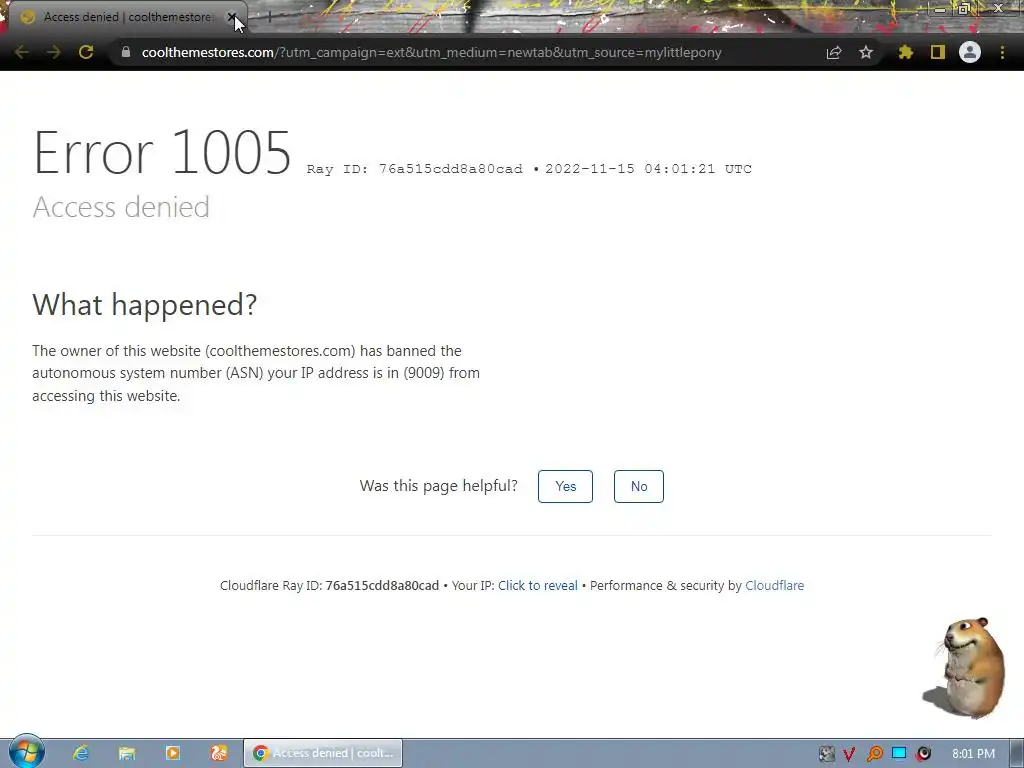Answer Yes to page helpful
This screenshot has height=768, width=1024.
tap(566, 487)
